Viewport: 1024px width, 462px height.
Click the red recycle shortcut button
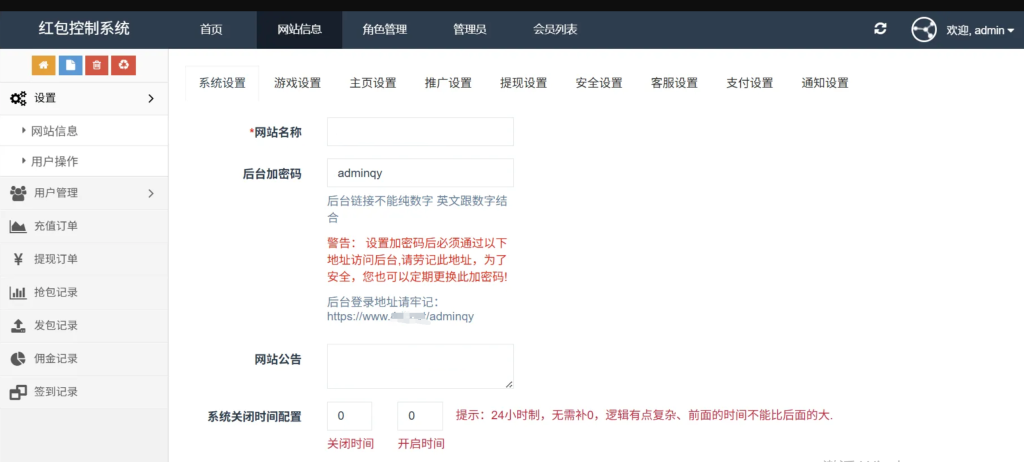coord(123,65)
